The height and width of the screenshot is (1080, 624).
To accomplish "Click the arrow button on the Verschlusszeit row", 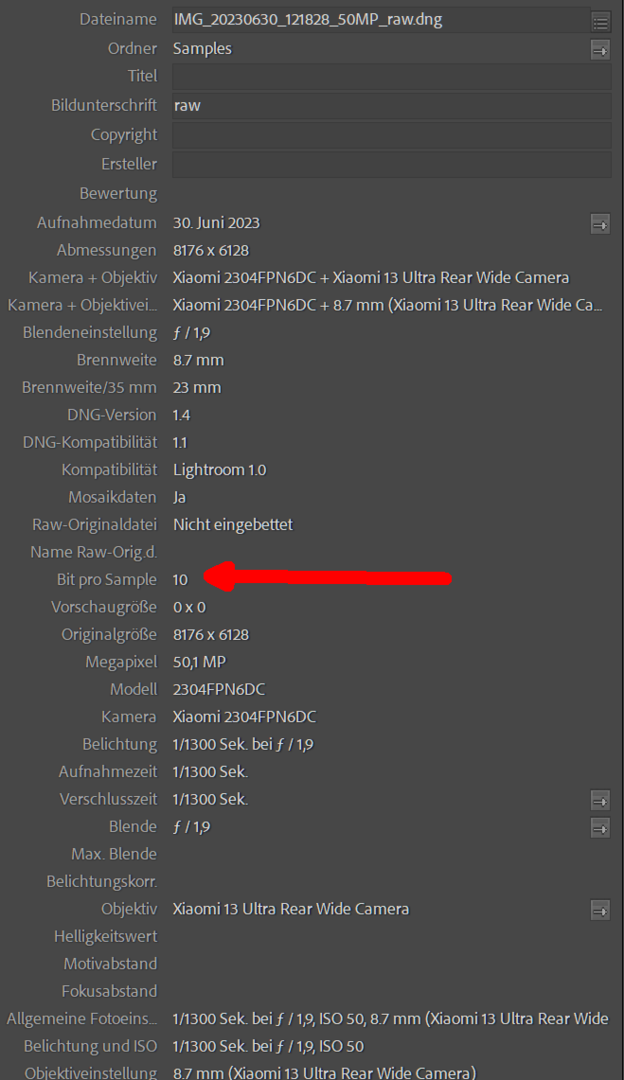I will tap(600, 800).
